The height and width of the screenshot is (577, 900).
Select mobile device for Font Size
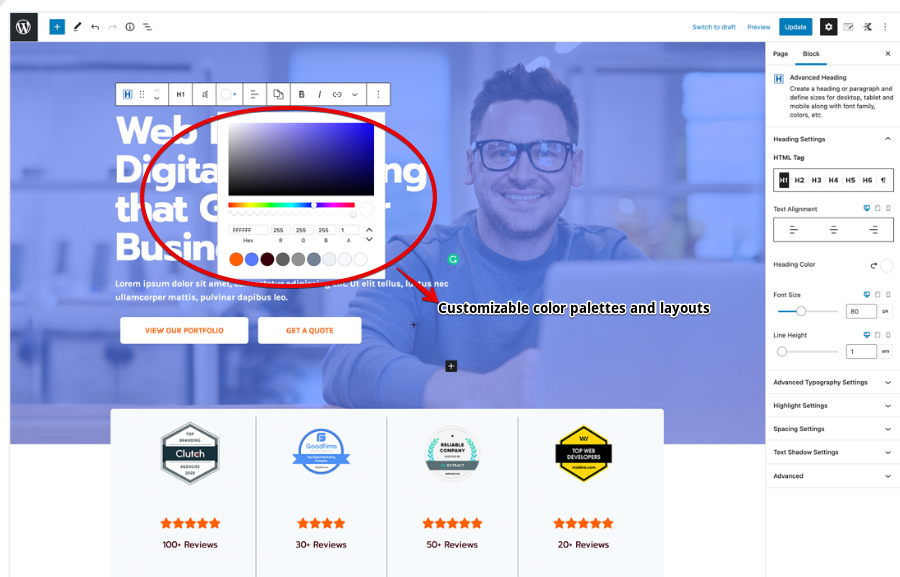click(x=888, y=295)
